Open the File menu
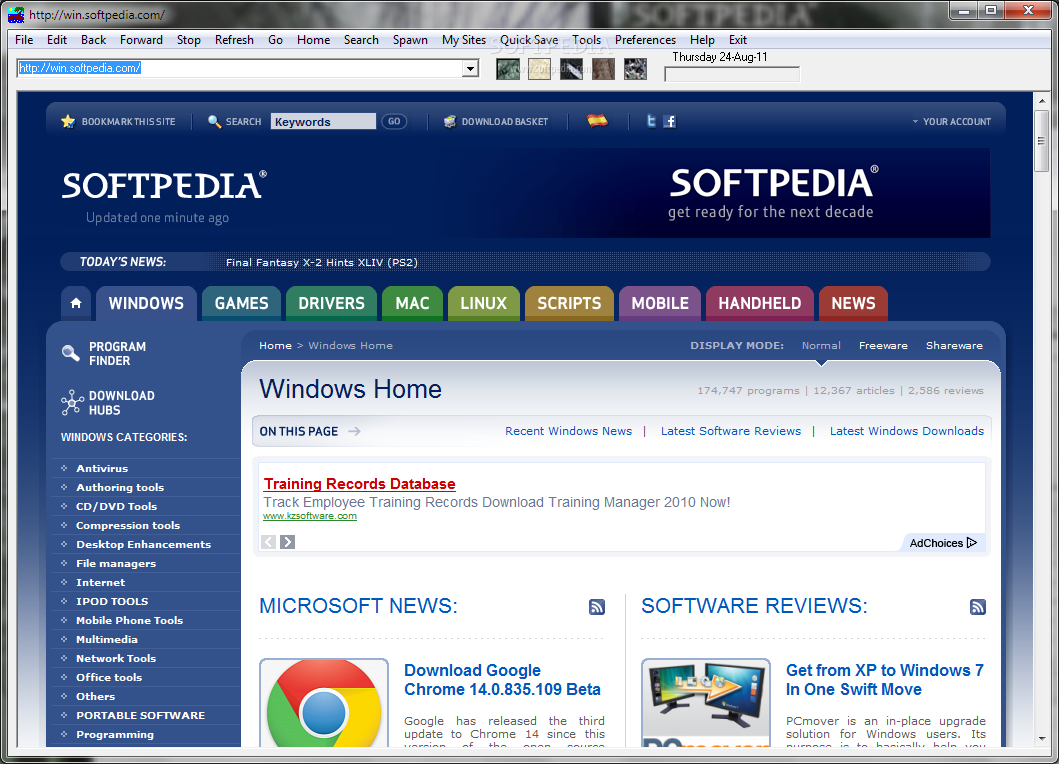 point(24,40)
